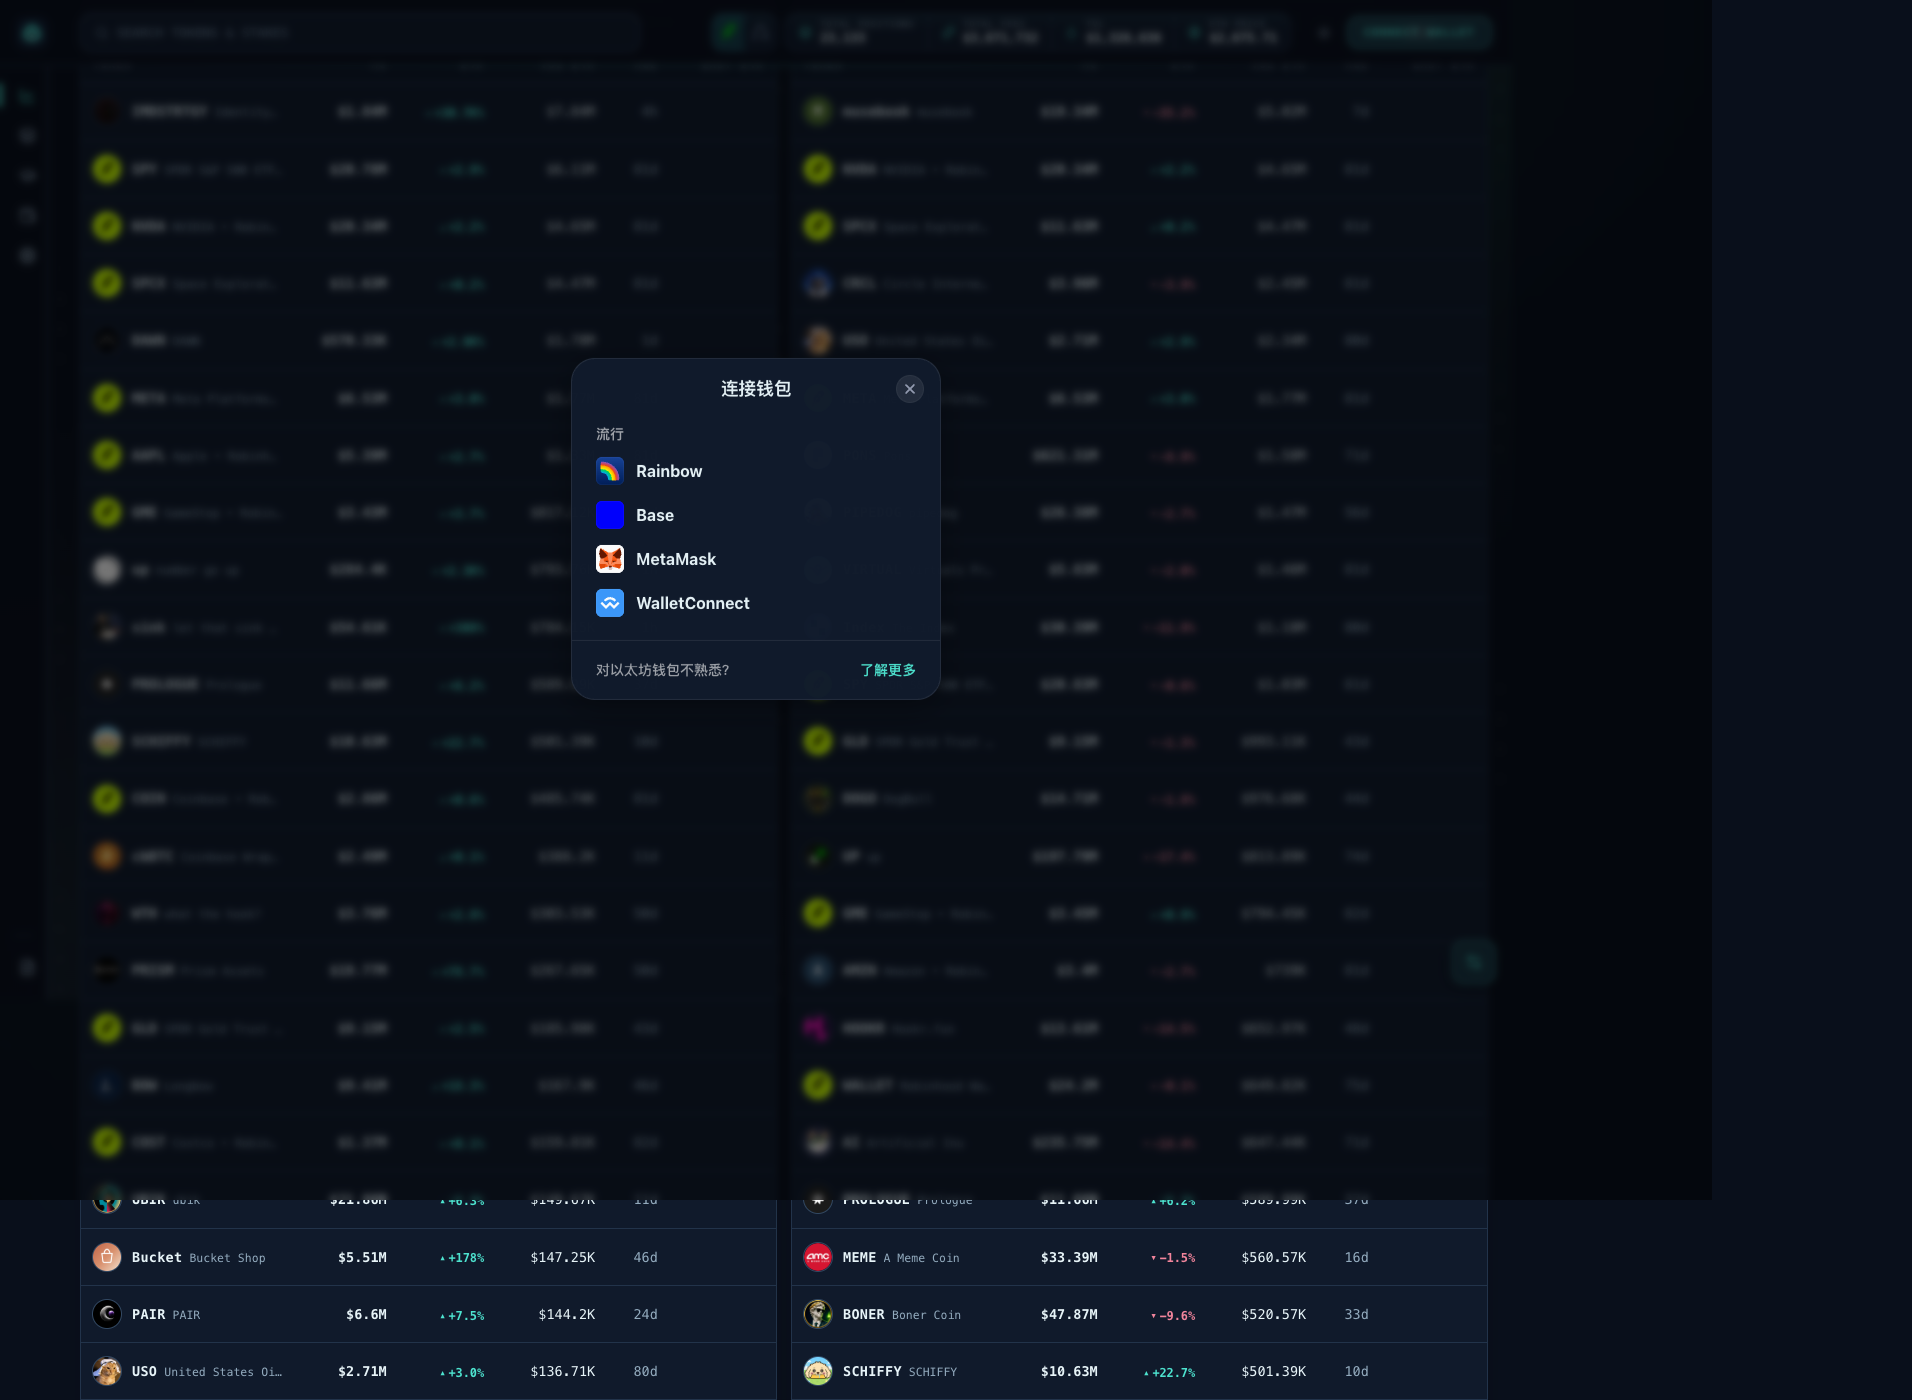Viewport: 1912px width, 1400px height.
Task: Click the 16d age cell
Action: point(1357,1258)
